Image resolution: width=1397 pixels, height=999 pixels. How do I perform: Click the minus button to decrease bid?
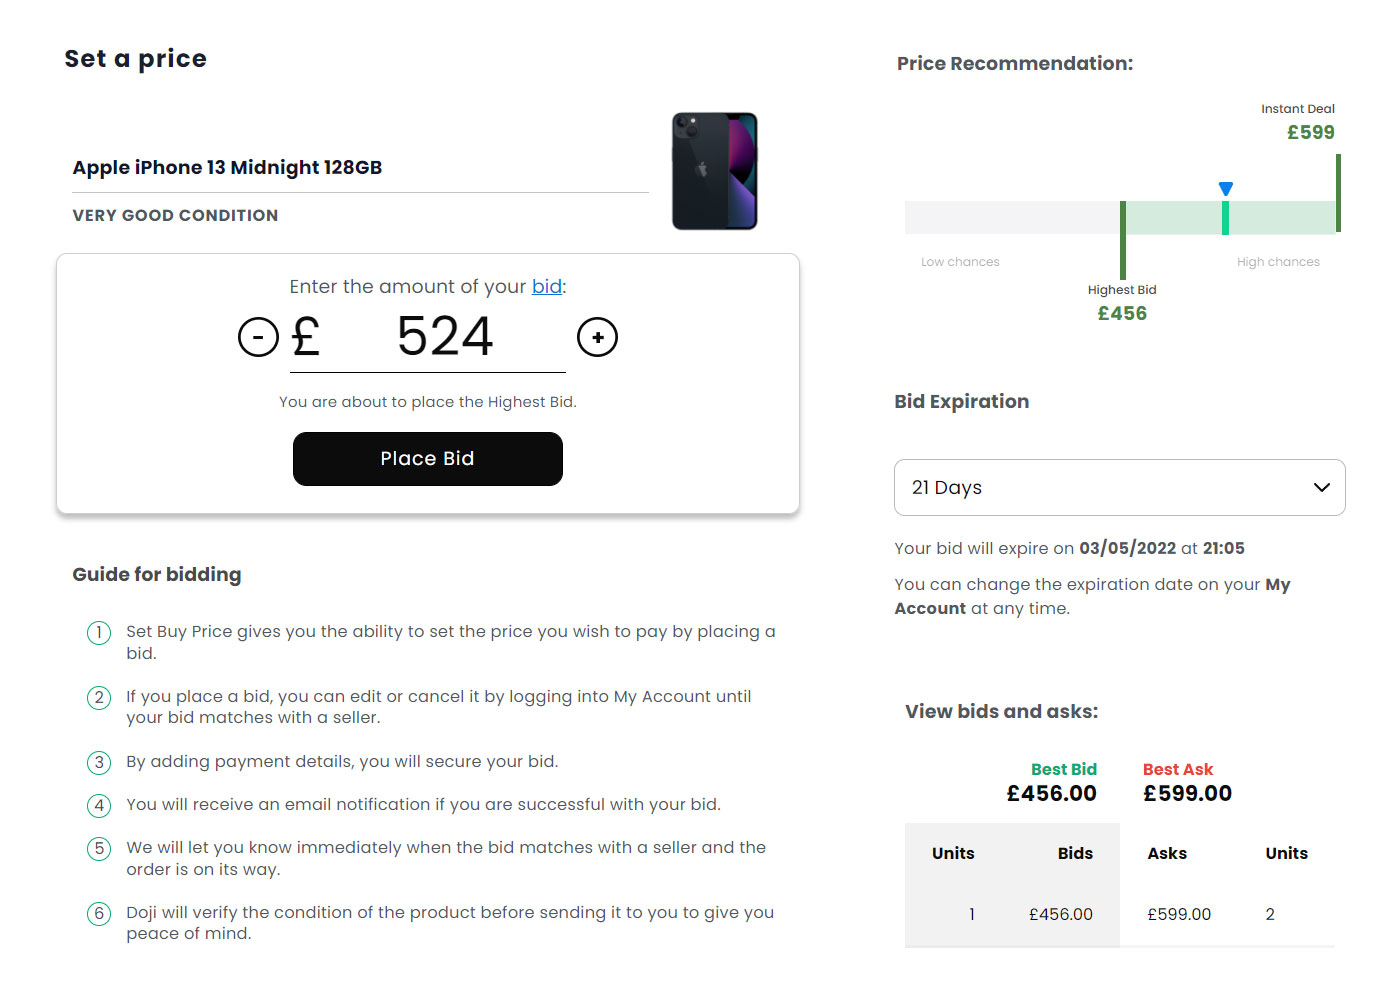(x=258, y=337)
